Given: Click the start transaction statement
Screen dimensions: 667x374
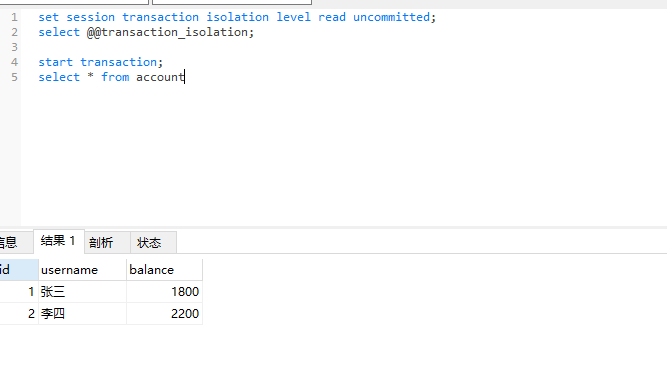Looking at the screenshot, I should coord(101,62).
